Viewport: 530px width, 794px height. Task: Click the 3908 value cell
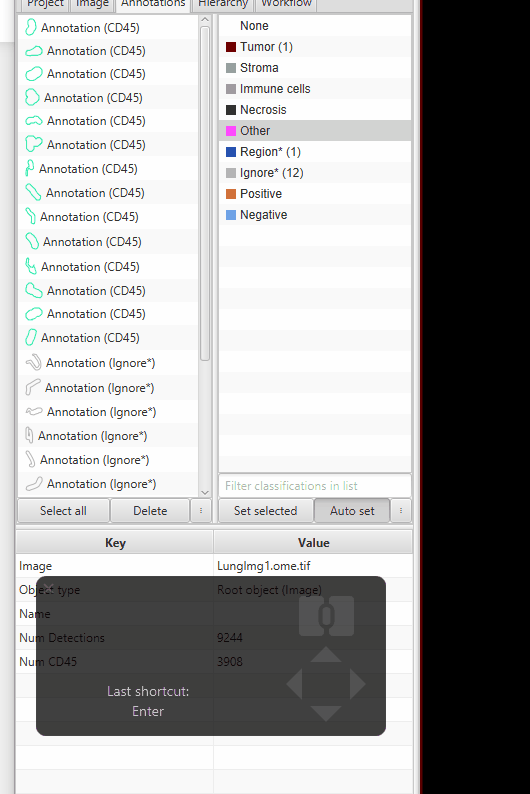[x=313, y=661]
